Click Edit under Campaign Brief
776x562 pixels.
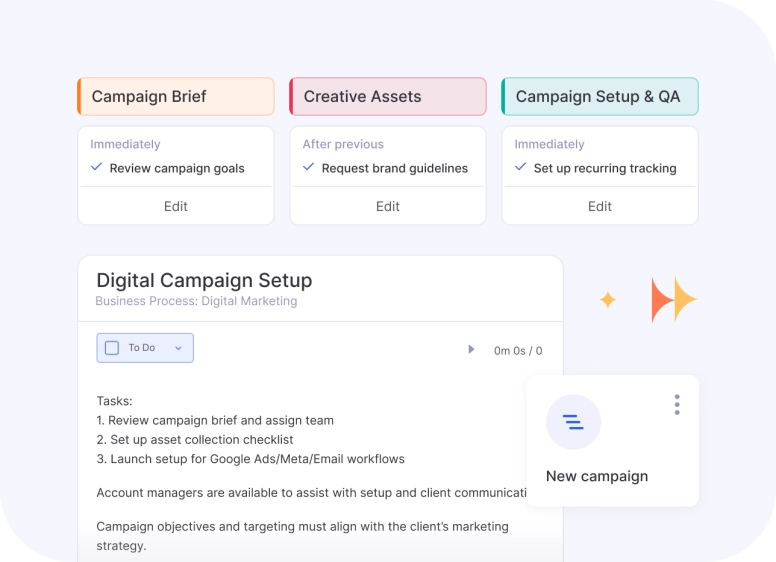click(x=176, y=206)
